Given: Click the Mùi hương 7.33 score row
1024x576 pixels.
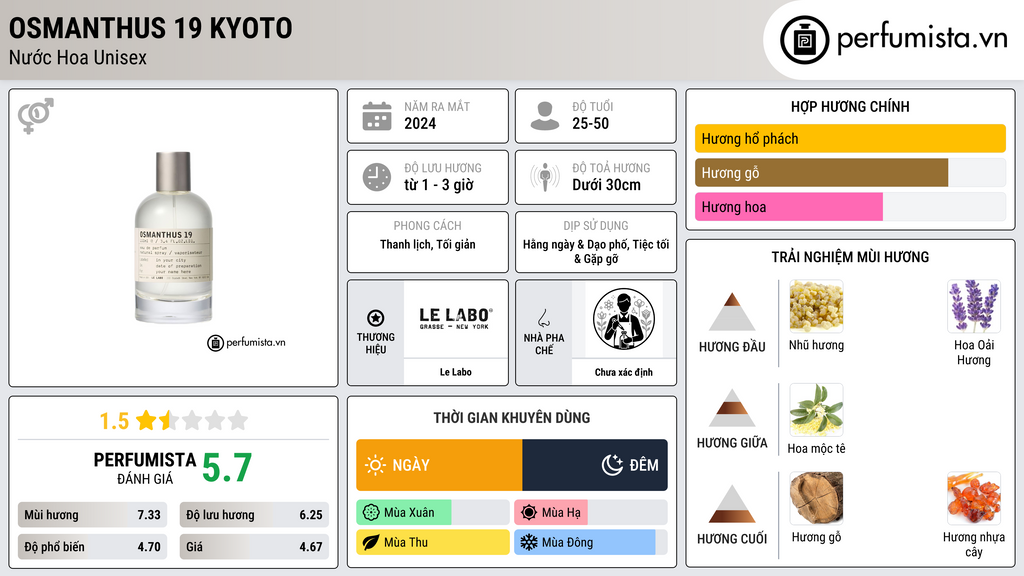Looking at the screenshot, I should [92, 515].
